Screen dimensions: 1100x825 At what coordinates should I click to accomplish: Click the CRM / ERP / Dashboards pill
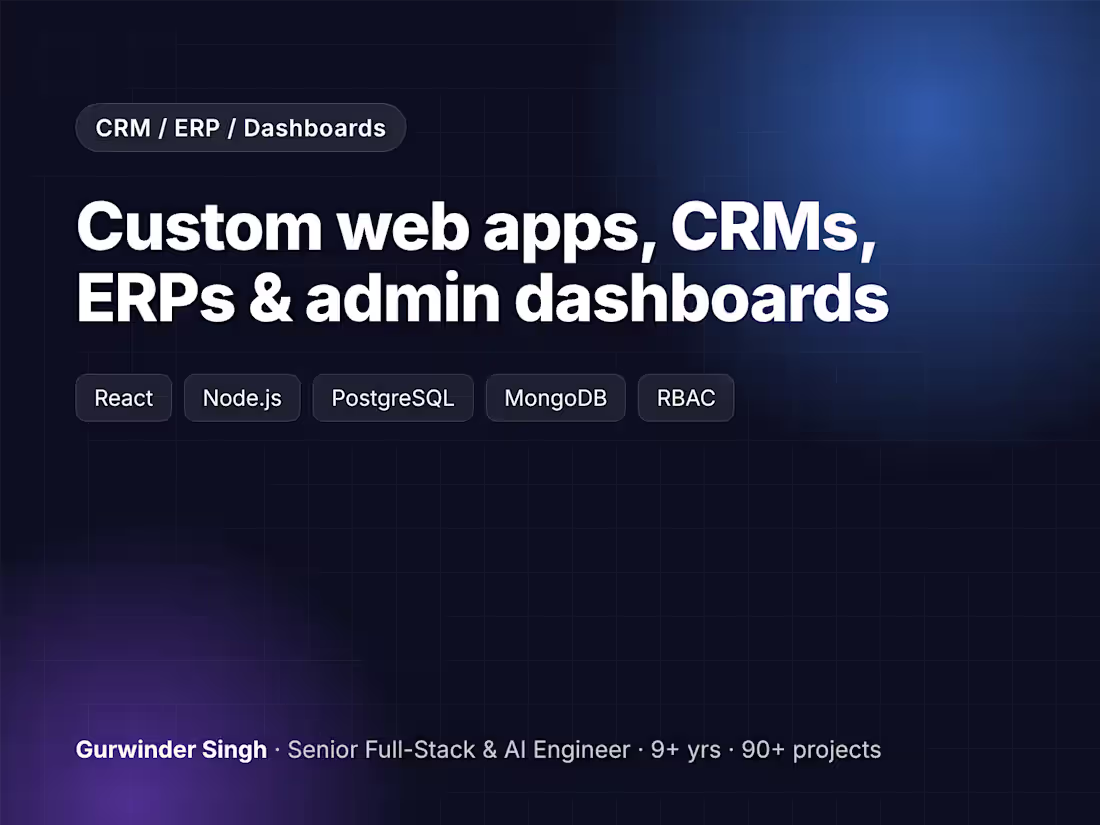point(241,128)
